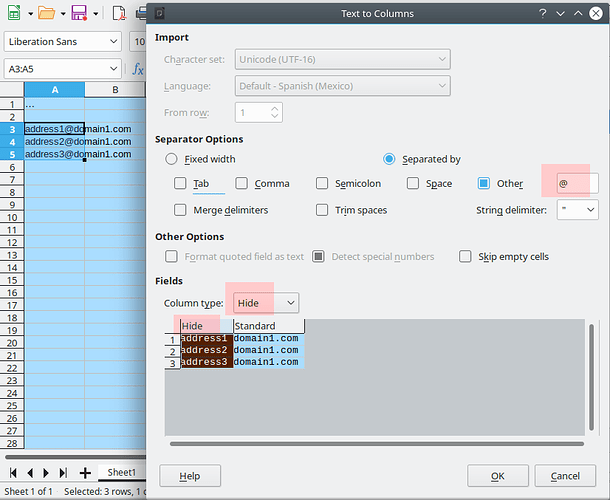Click the preview vertical scrollbar

(x=591, y=377)
